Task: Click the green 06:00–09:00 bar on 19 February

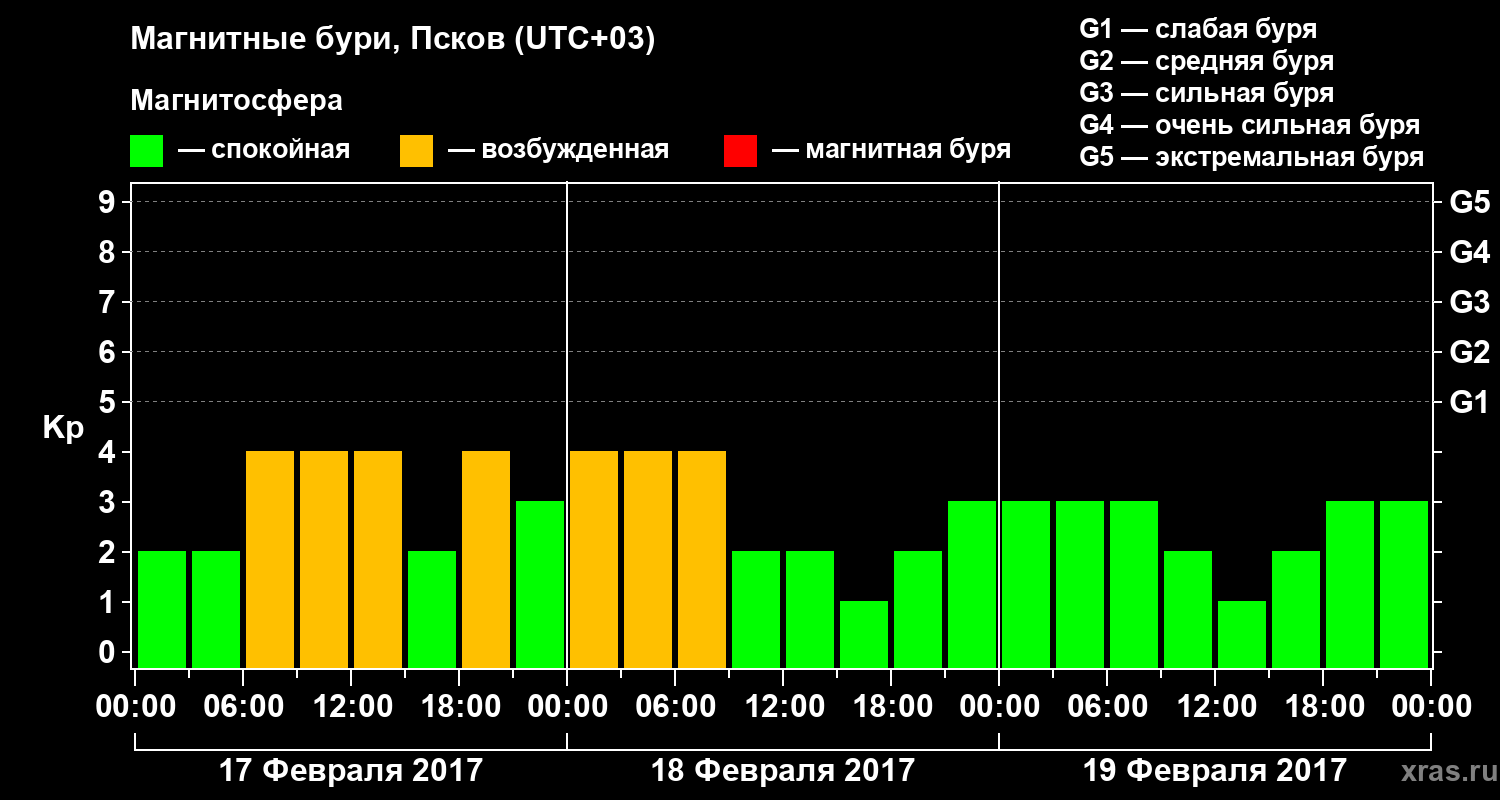Action: (x=1134, y=584)
